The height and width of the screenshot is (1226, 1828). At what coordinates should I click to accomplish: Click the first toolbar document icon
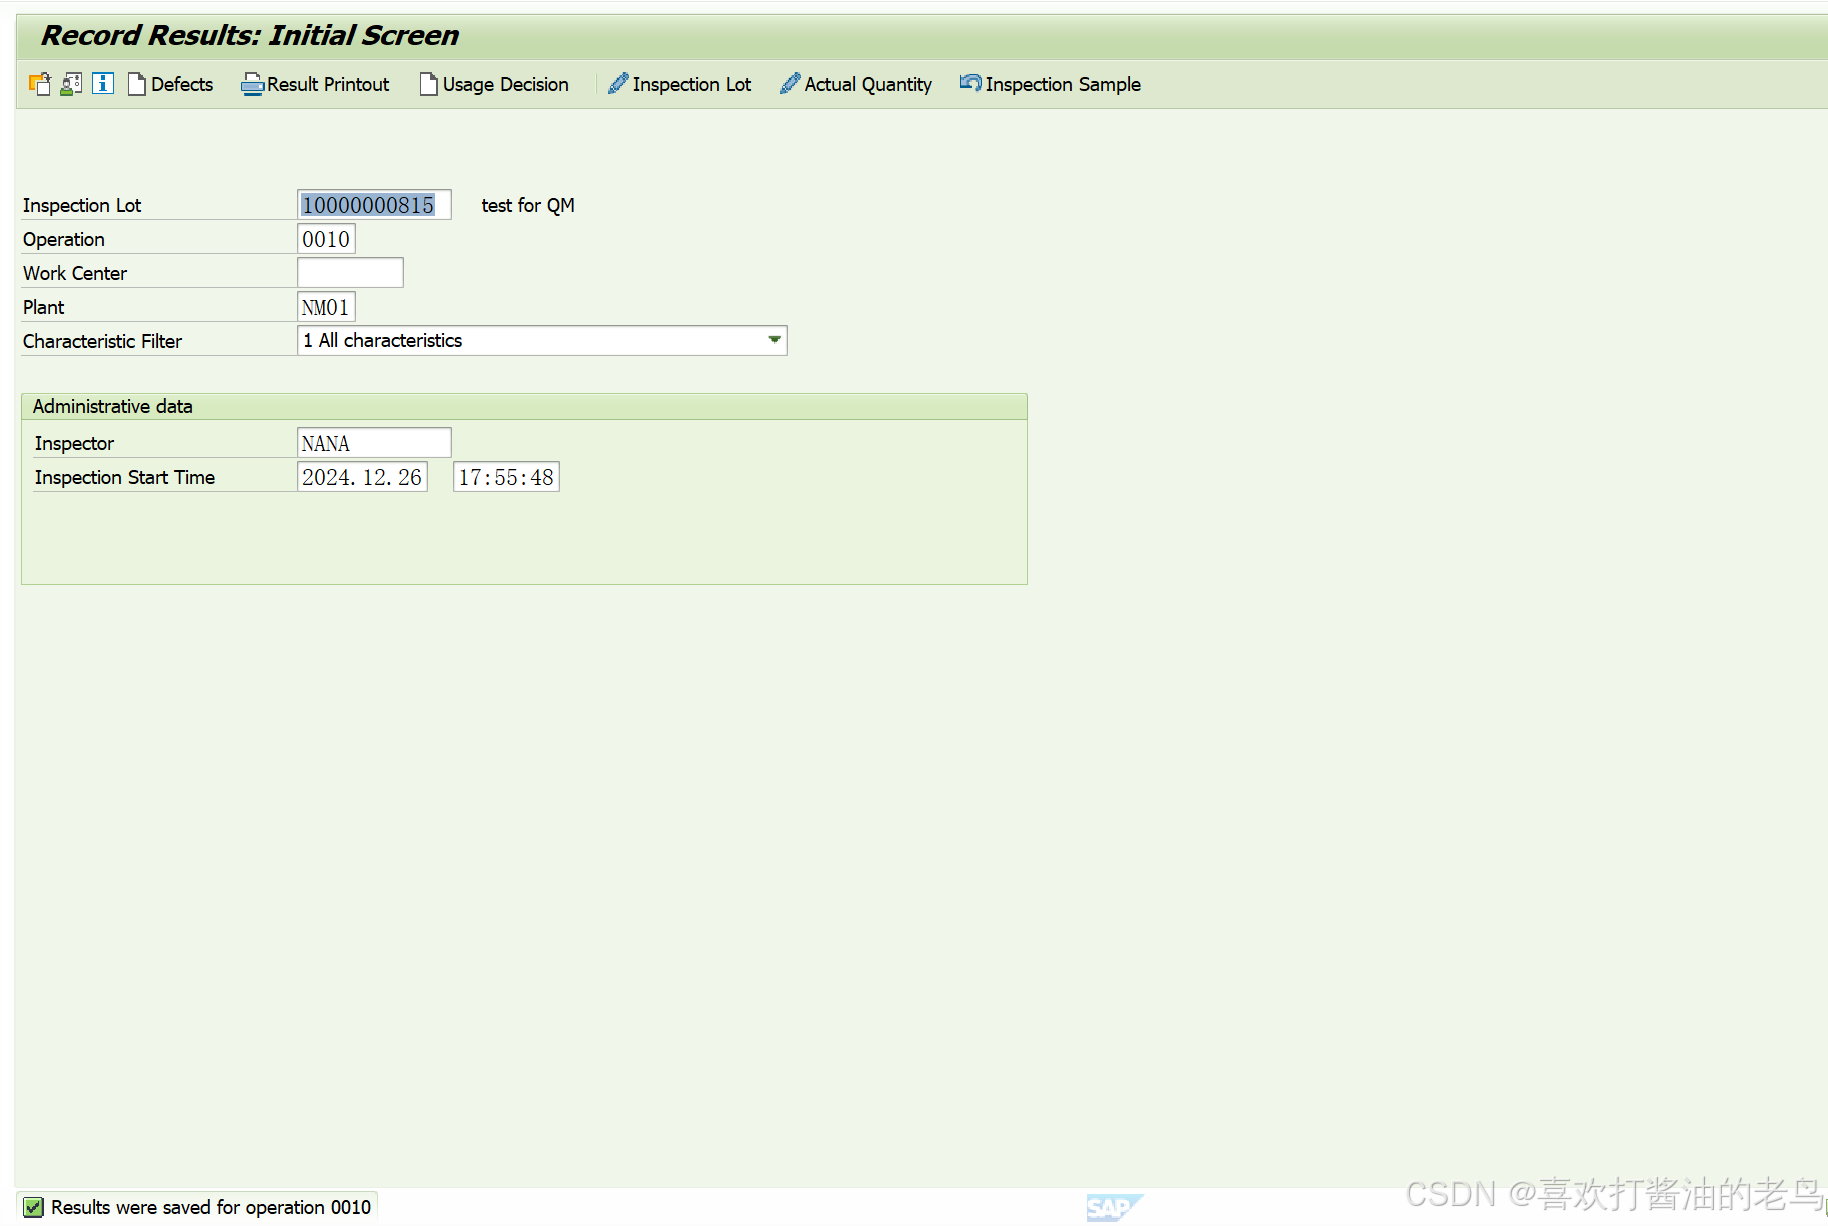(x=39, y=84)
